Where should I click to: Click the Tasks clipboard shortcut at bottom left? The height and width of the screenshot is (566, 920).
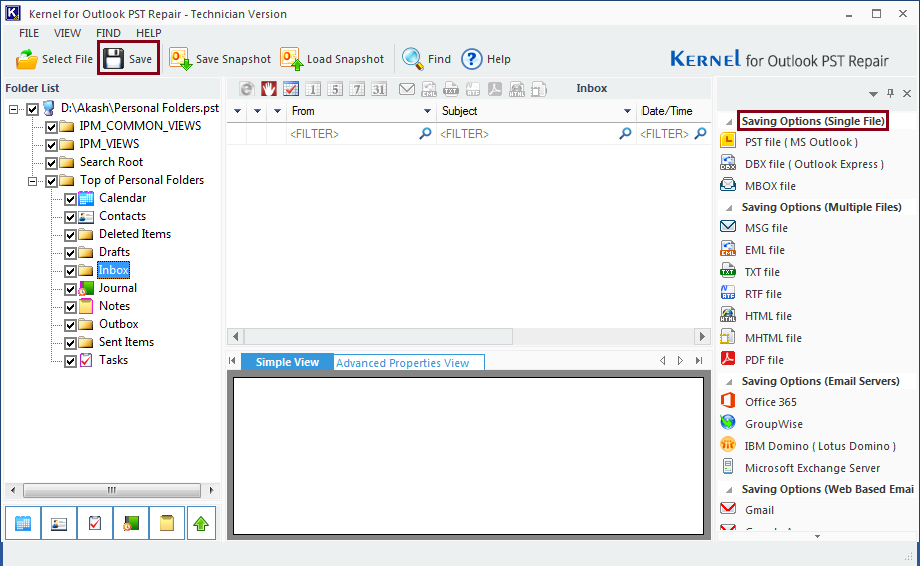pyautogui.click(x=95, y=523)
